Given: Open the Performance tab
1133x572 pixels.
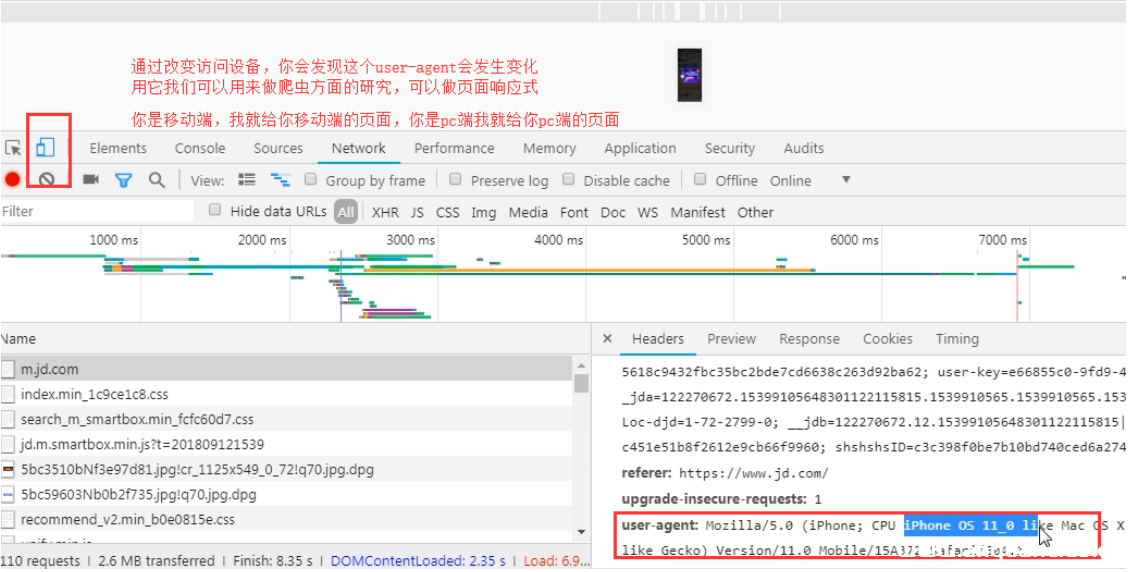Looking at the screenshot, I should pyautogui.click(x=454, y=148).
